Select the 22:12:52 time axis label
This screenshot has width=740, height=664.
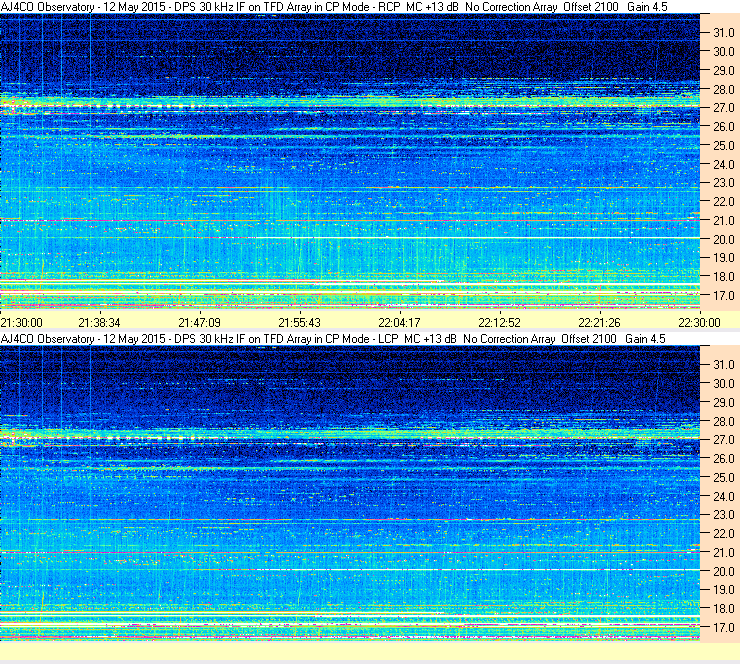(x=499, y=323)
